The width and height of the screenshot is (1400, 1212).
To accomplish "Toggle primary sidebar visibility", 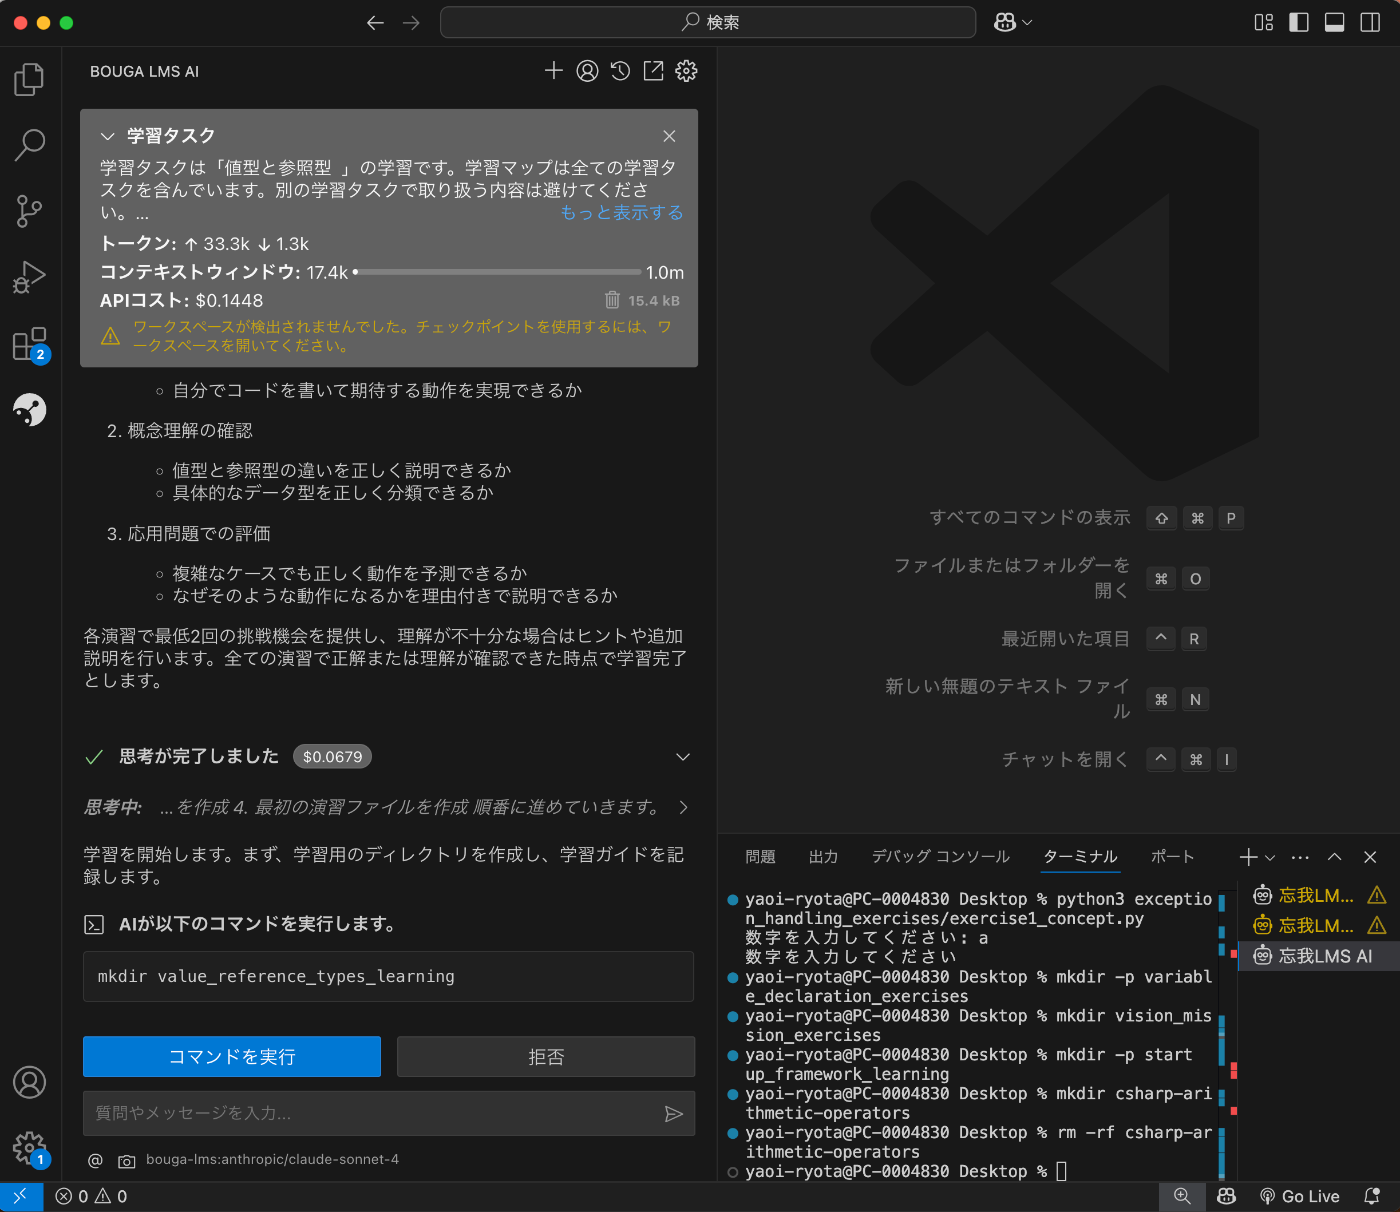I will [1299, 23].
